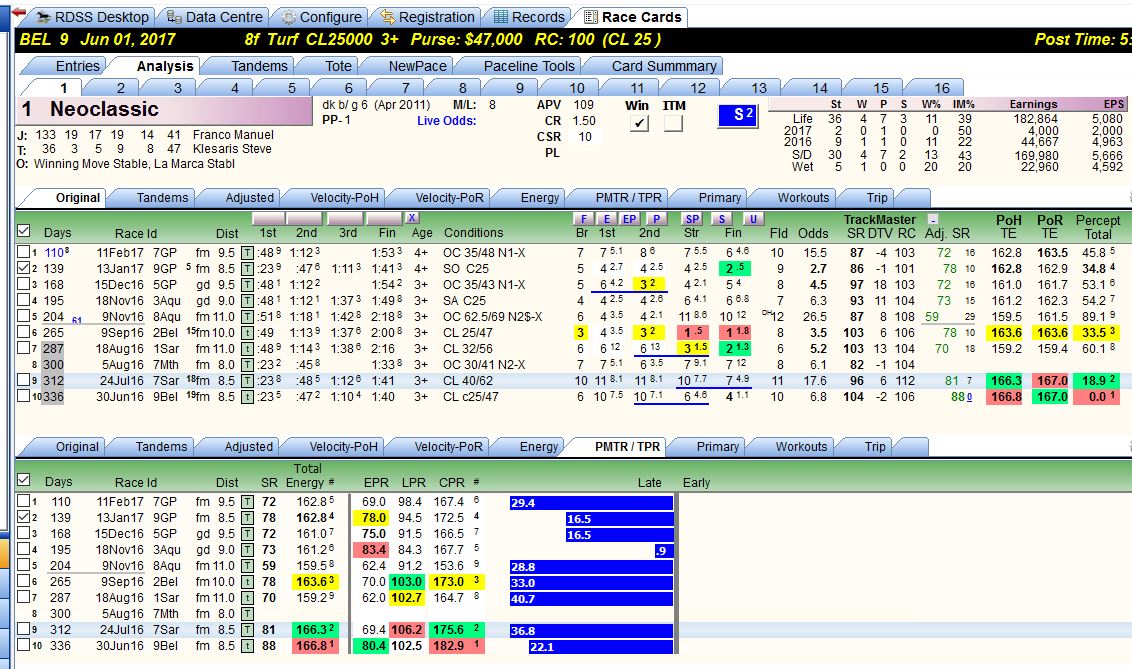Click the gear icon on Configure tab

click(x=289, y=17)
